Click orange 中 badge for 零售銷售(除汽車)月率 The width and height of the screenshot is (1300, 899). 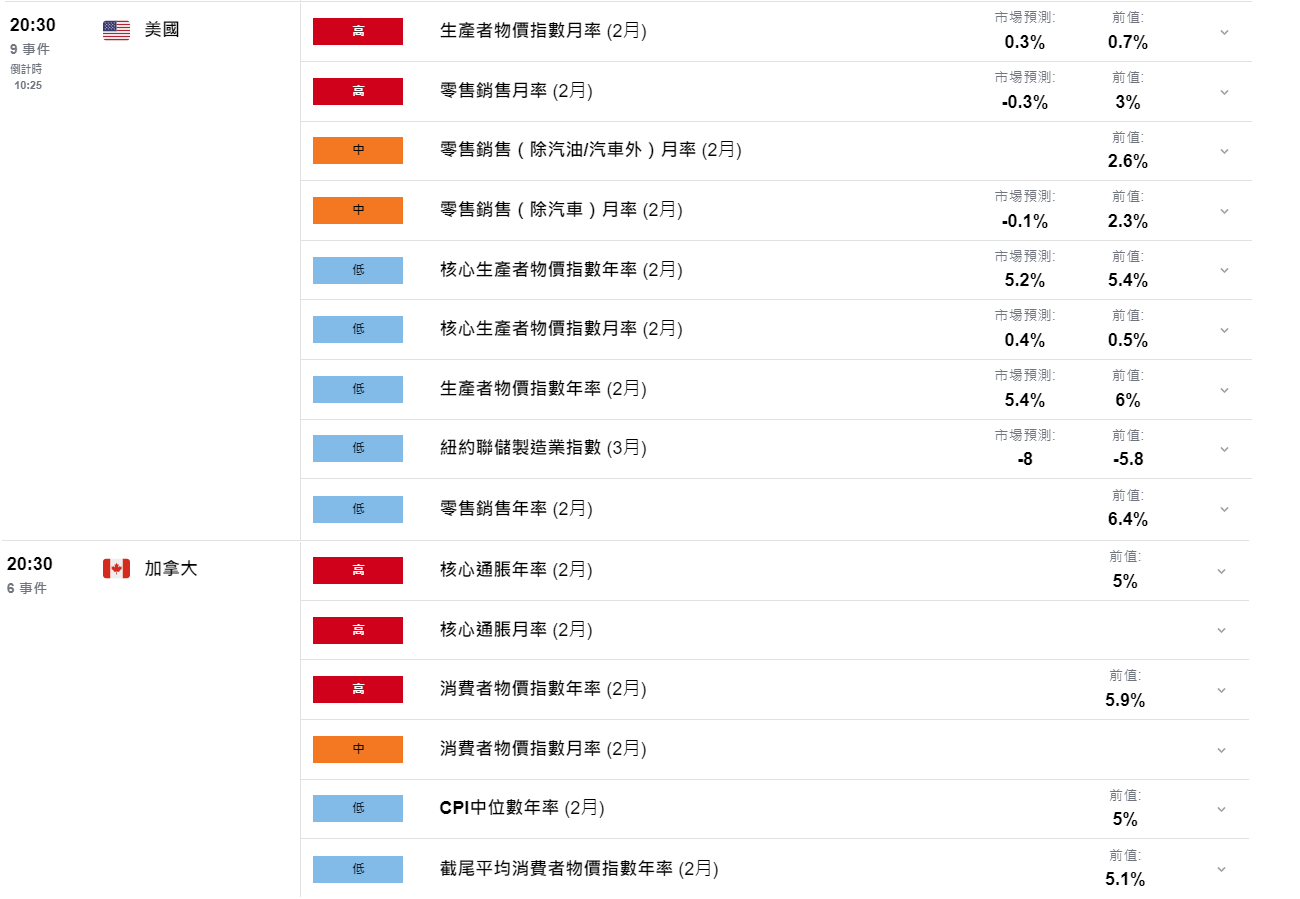(358, 210)
